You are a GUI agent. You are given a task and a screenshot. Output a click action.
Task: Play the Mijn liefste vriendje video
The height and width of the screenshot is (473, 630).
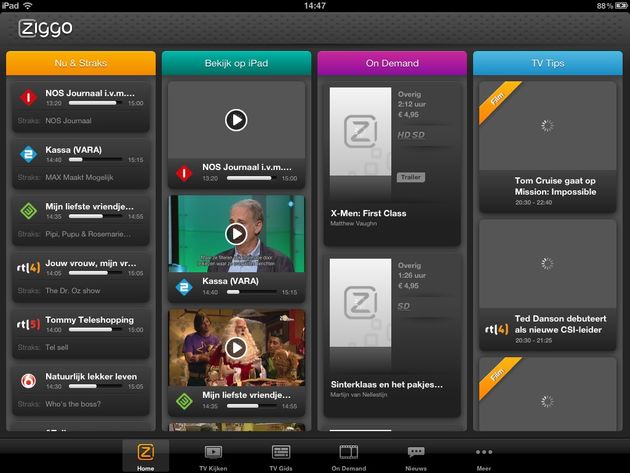tap(236, 348)
